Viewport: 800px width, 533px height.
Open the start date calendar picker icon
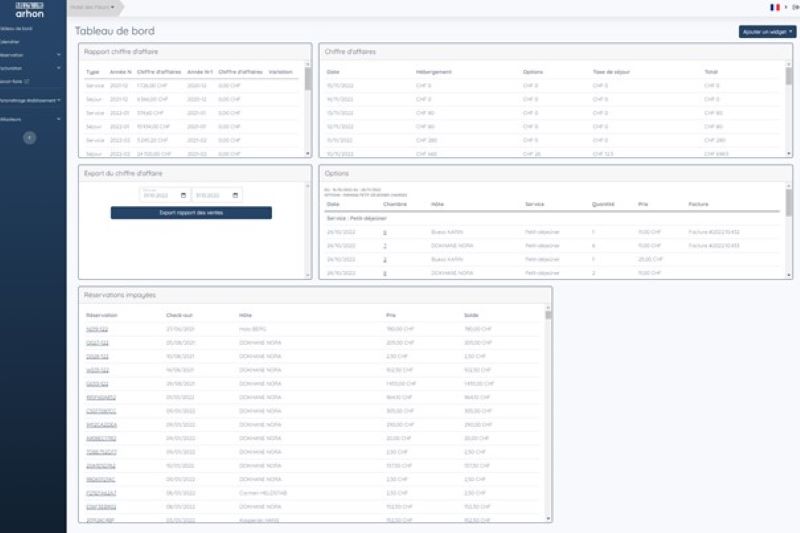point(183,195)
